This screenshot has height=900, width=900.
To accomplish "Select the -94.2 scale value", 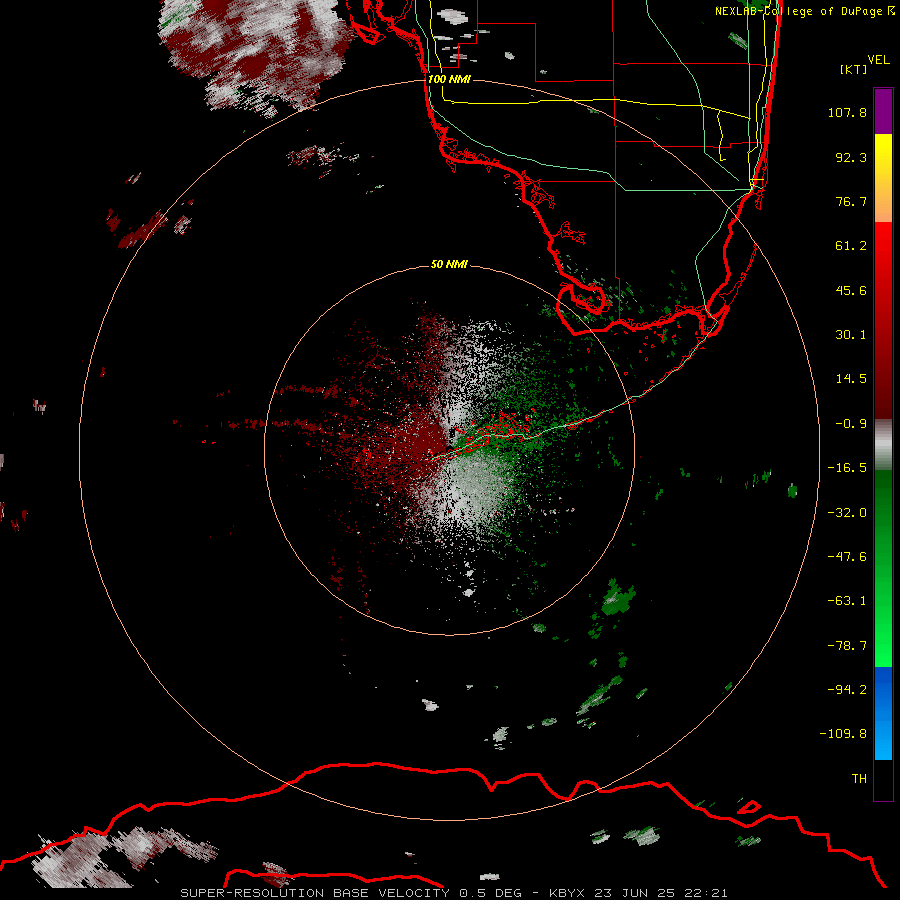I will [x=847, y=690].
